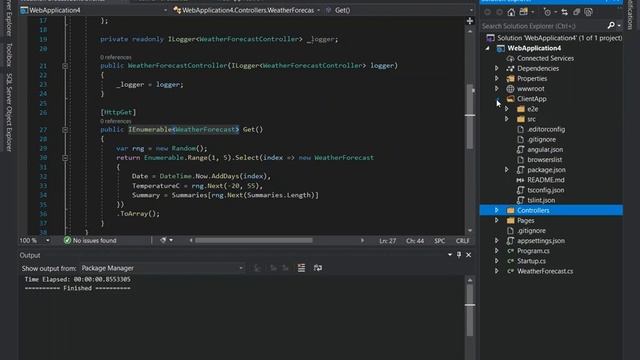Click the Collapse All icon in Solution Explorer
This screenshot has height=360, width=640.
[x=576, y=12]
